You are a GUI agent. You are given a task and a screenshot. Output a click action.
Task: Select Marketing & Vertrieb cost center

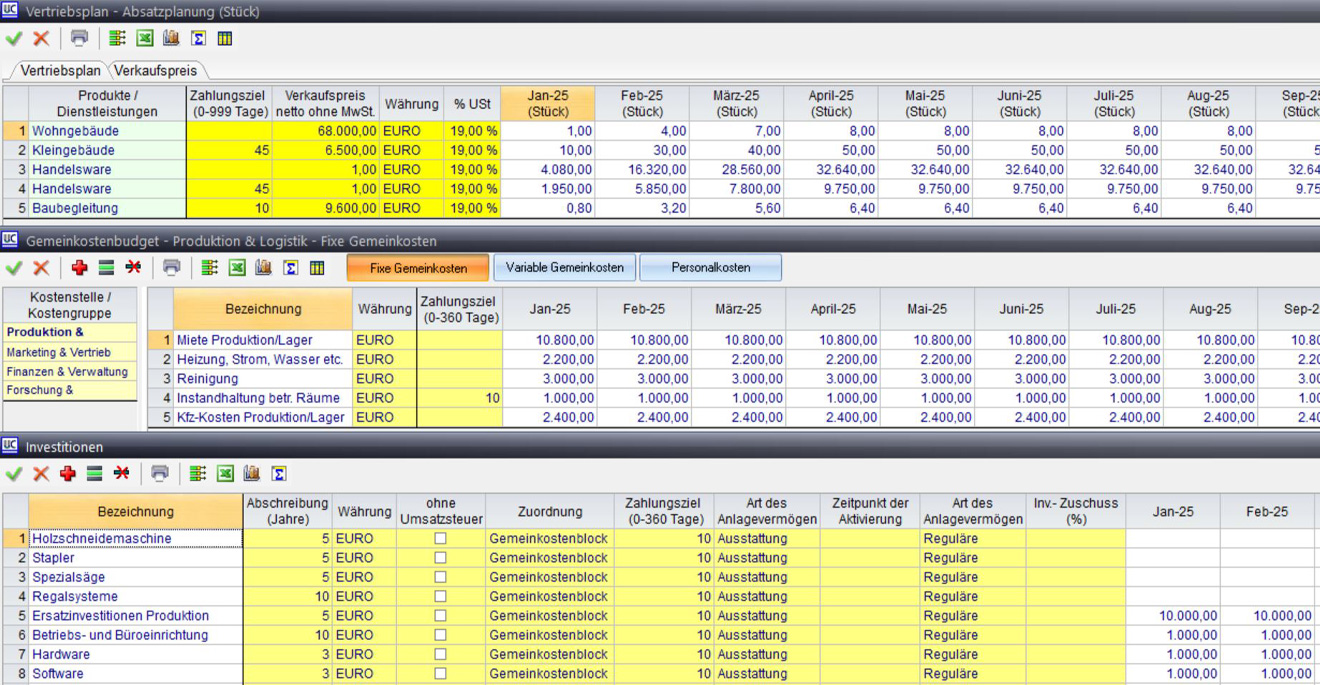tap(58, 353)
